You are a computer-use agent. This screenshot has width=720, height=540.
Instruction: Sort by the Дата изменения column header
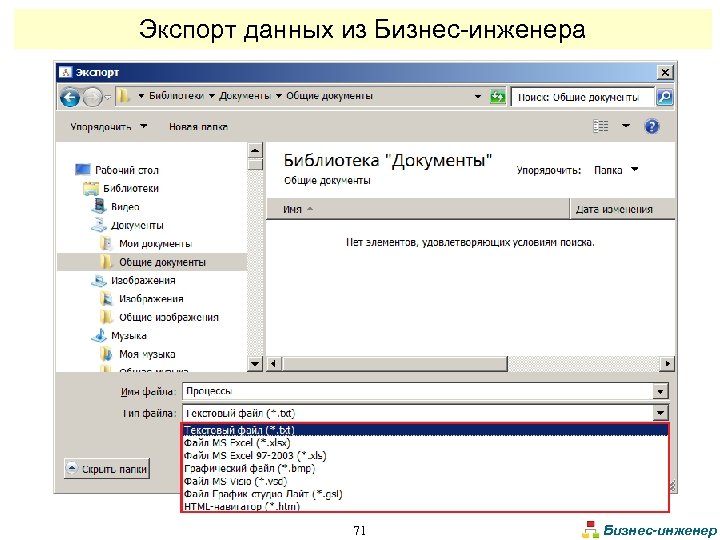point(622,209)
